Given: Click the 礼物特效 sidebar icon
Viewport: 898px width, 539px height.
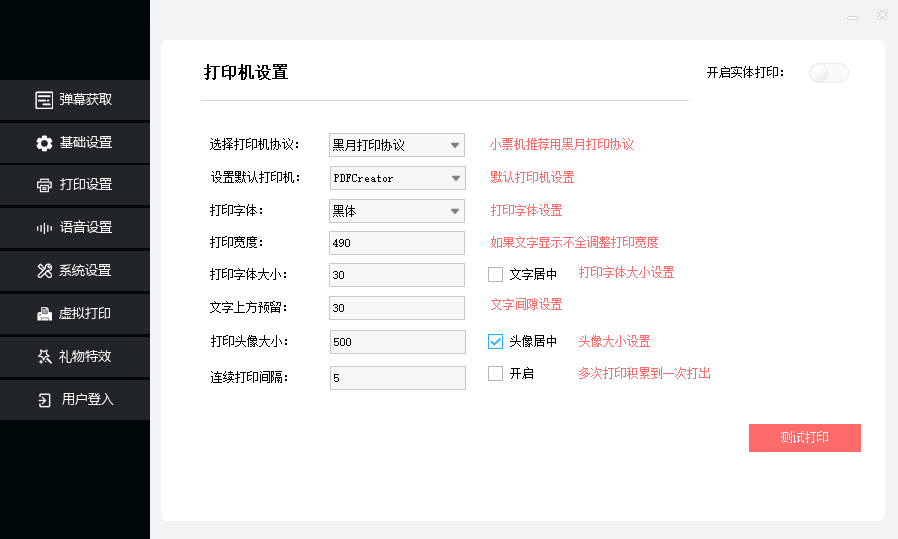Looking at the screenshot, I should (43, 357).
